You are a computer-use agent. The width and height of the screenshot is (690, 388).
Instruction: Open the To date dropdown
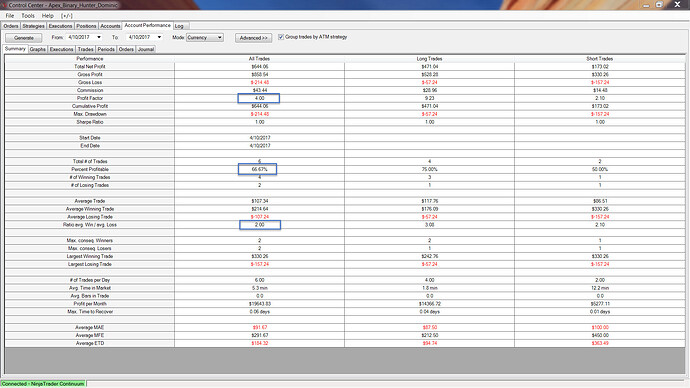[159, 37]
